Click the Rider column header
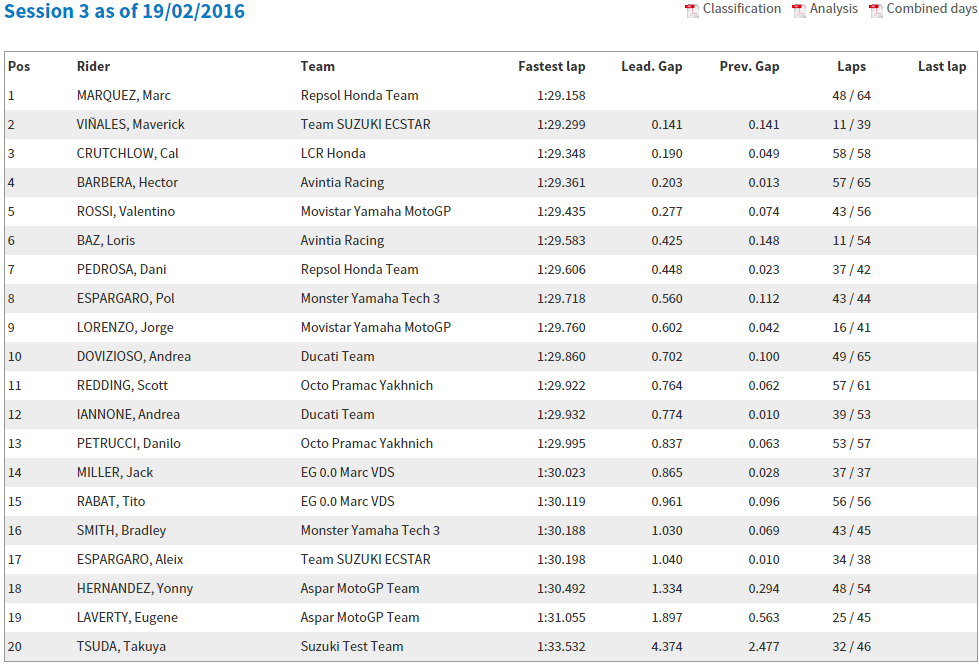 pyautogui.click(x=93, y=67)
